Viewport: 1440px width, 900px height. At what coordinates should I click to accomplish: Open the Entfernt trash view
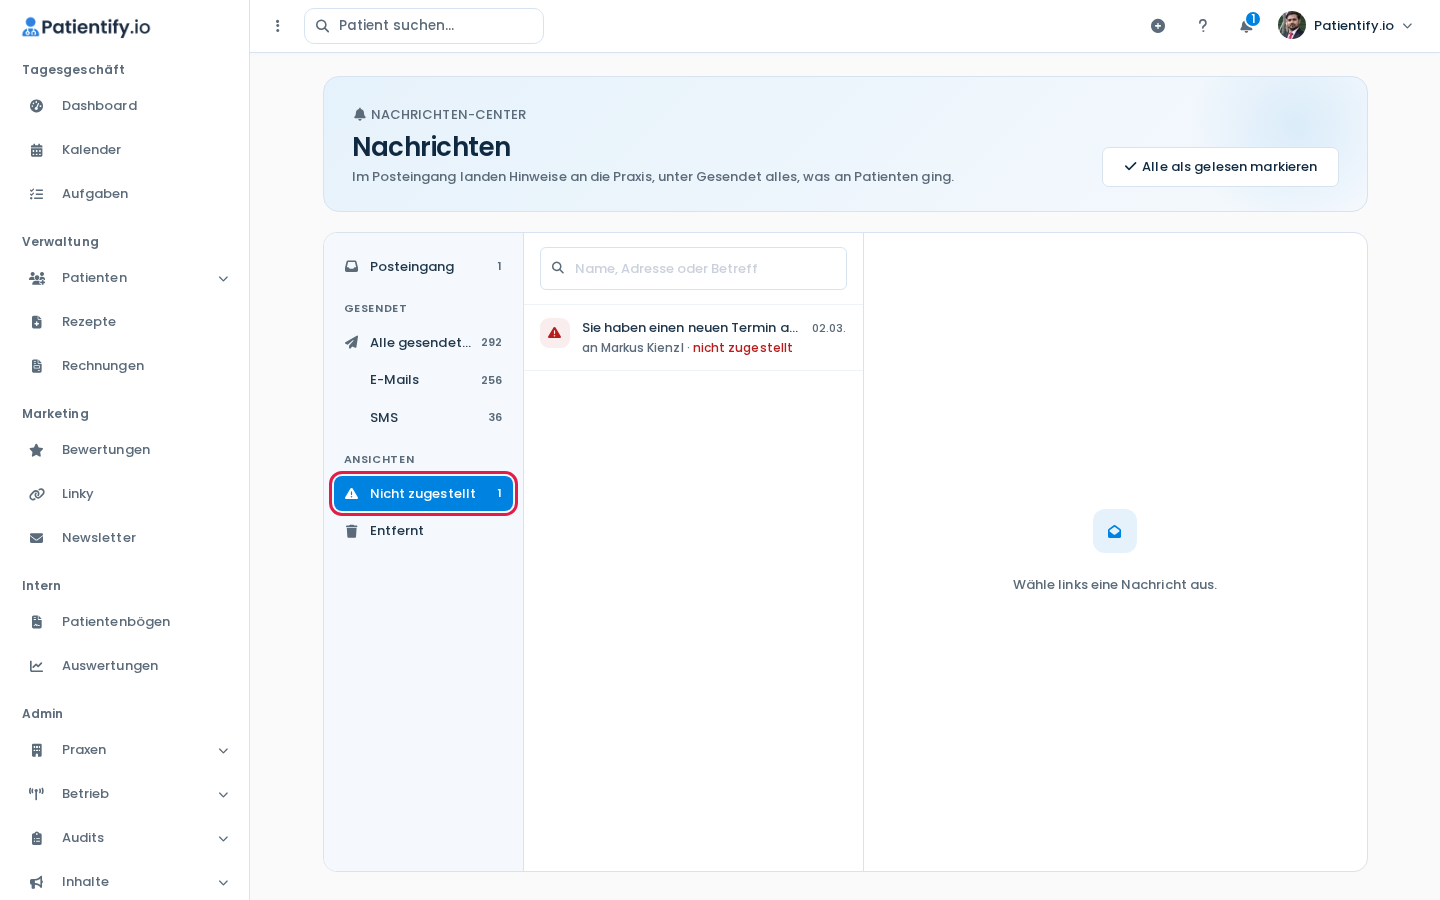tap(423, 531)
